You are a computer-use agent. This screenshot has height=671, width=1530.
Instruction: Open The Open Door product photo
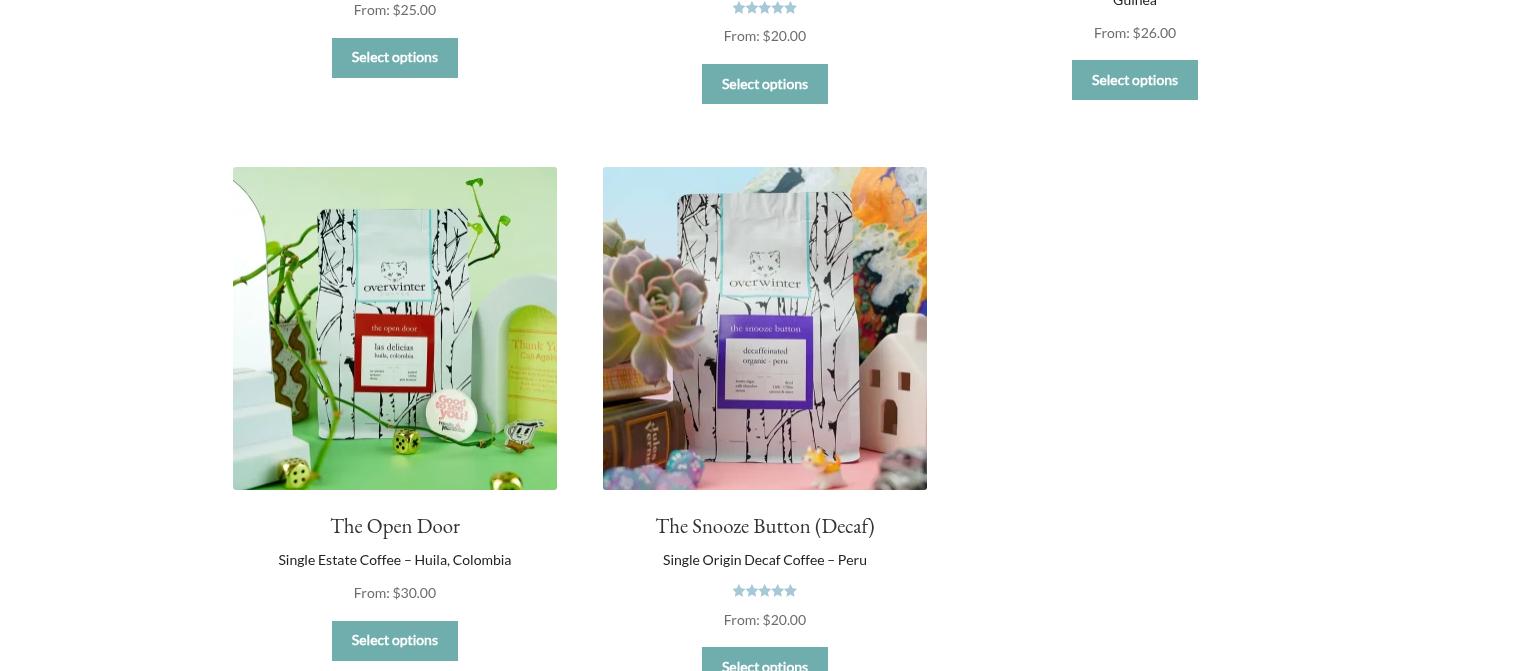click(395, 328)
